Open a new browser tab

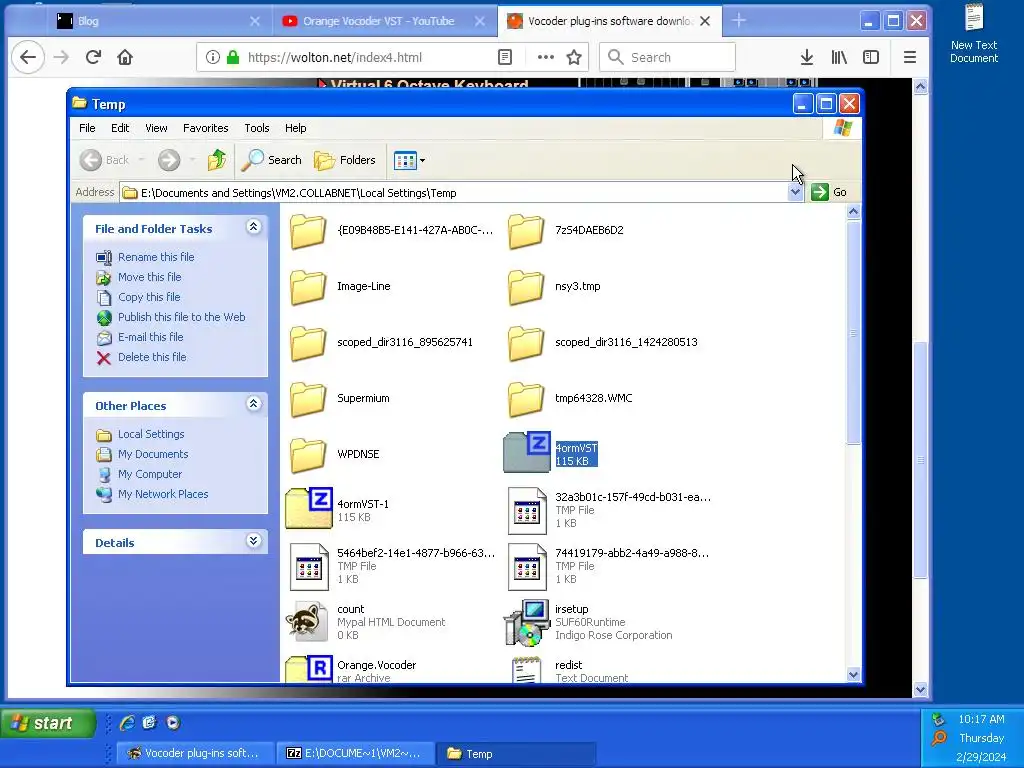point(739,21)
